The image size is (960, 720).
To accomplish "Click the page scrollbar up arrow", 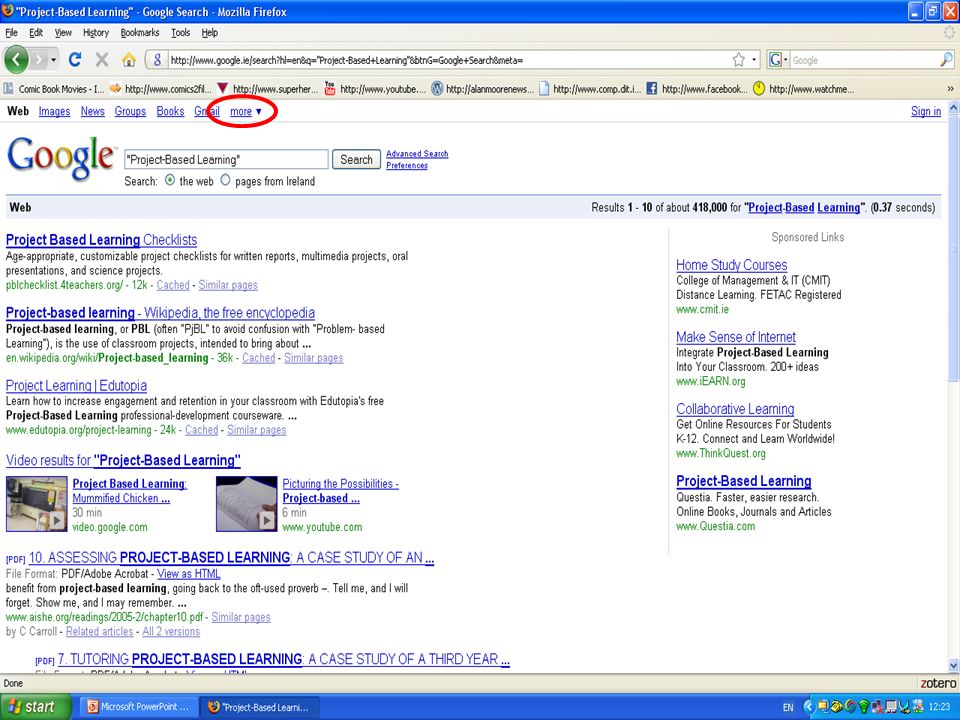I will click(953, 108).
